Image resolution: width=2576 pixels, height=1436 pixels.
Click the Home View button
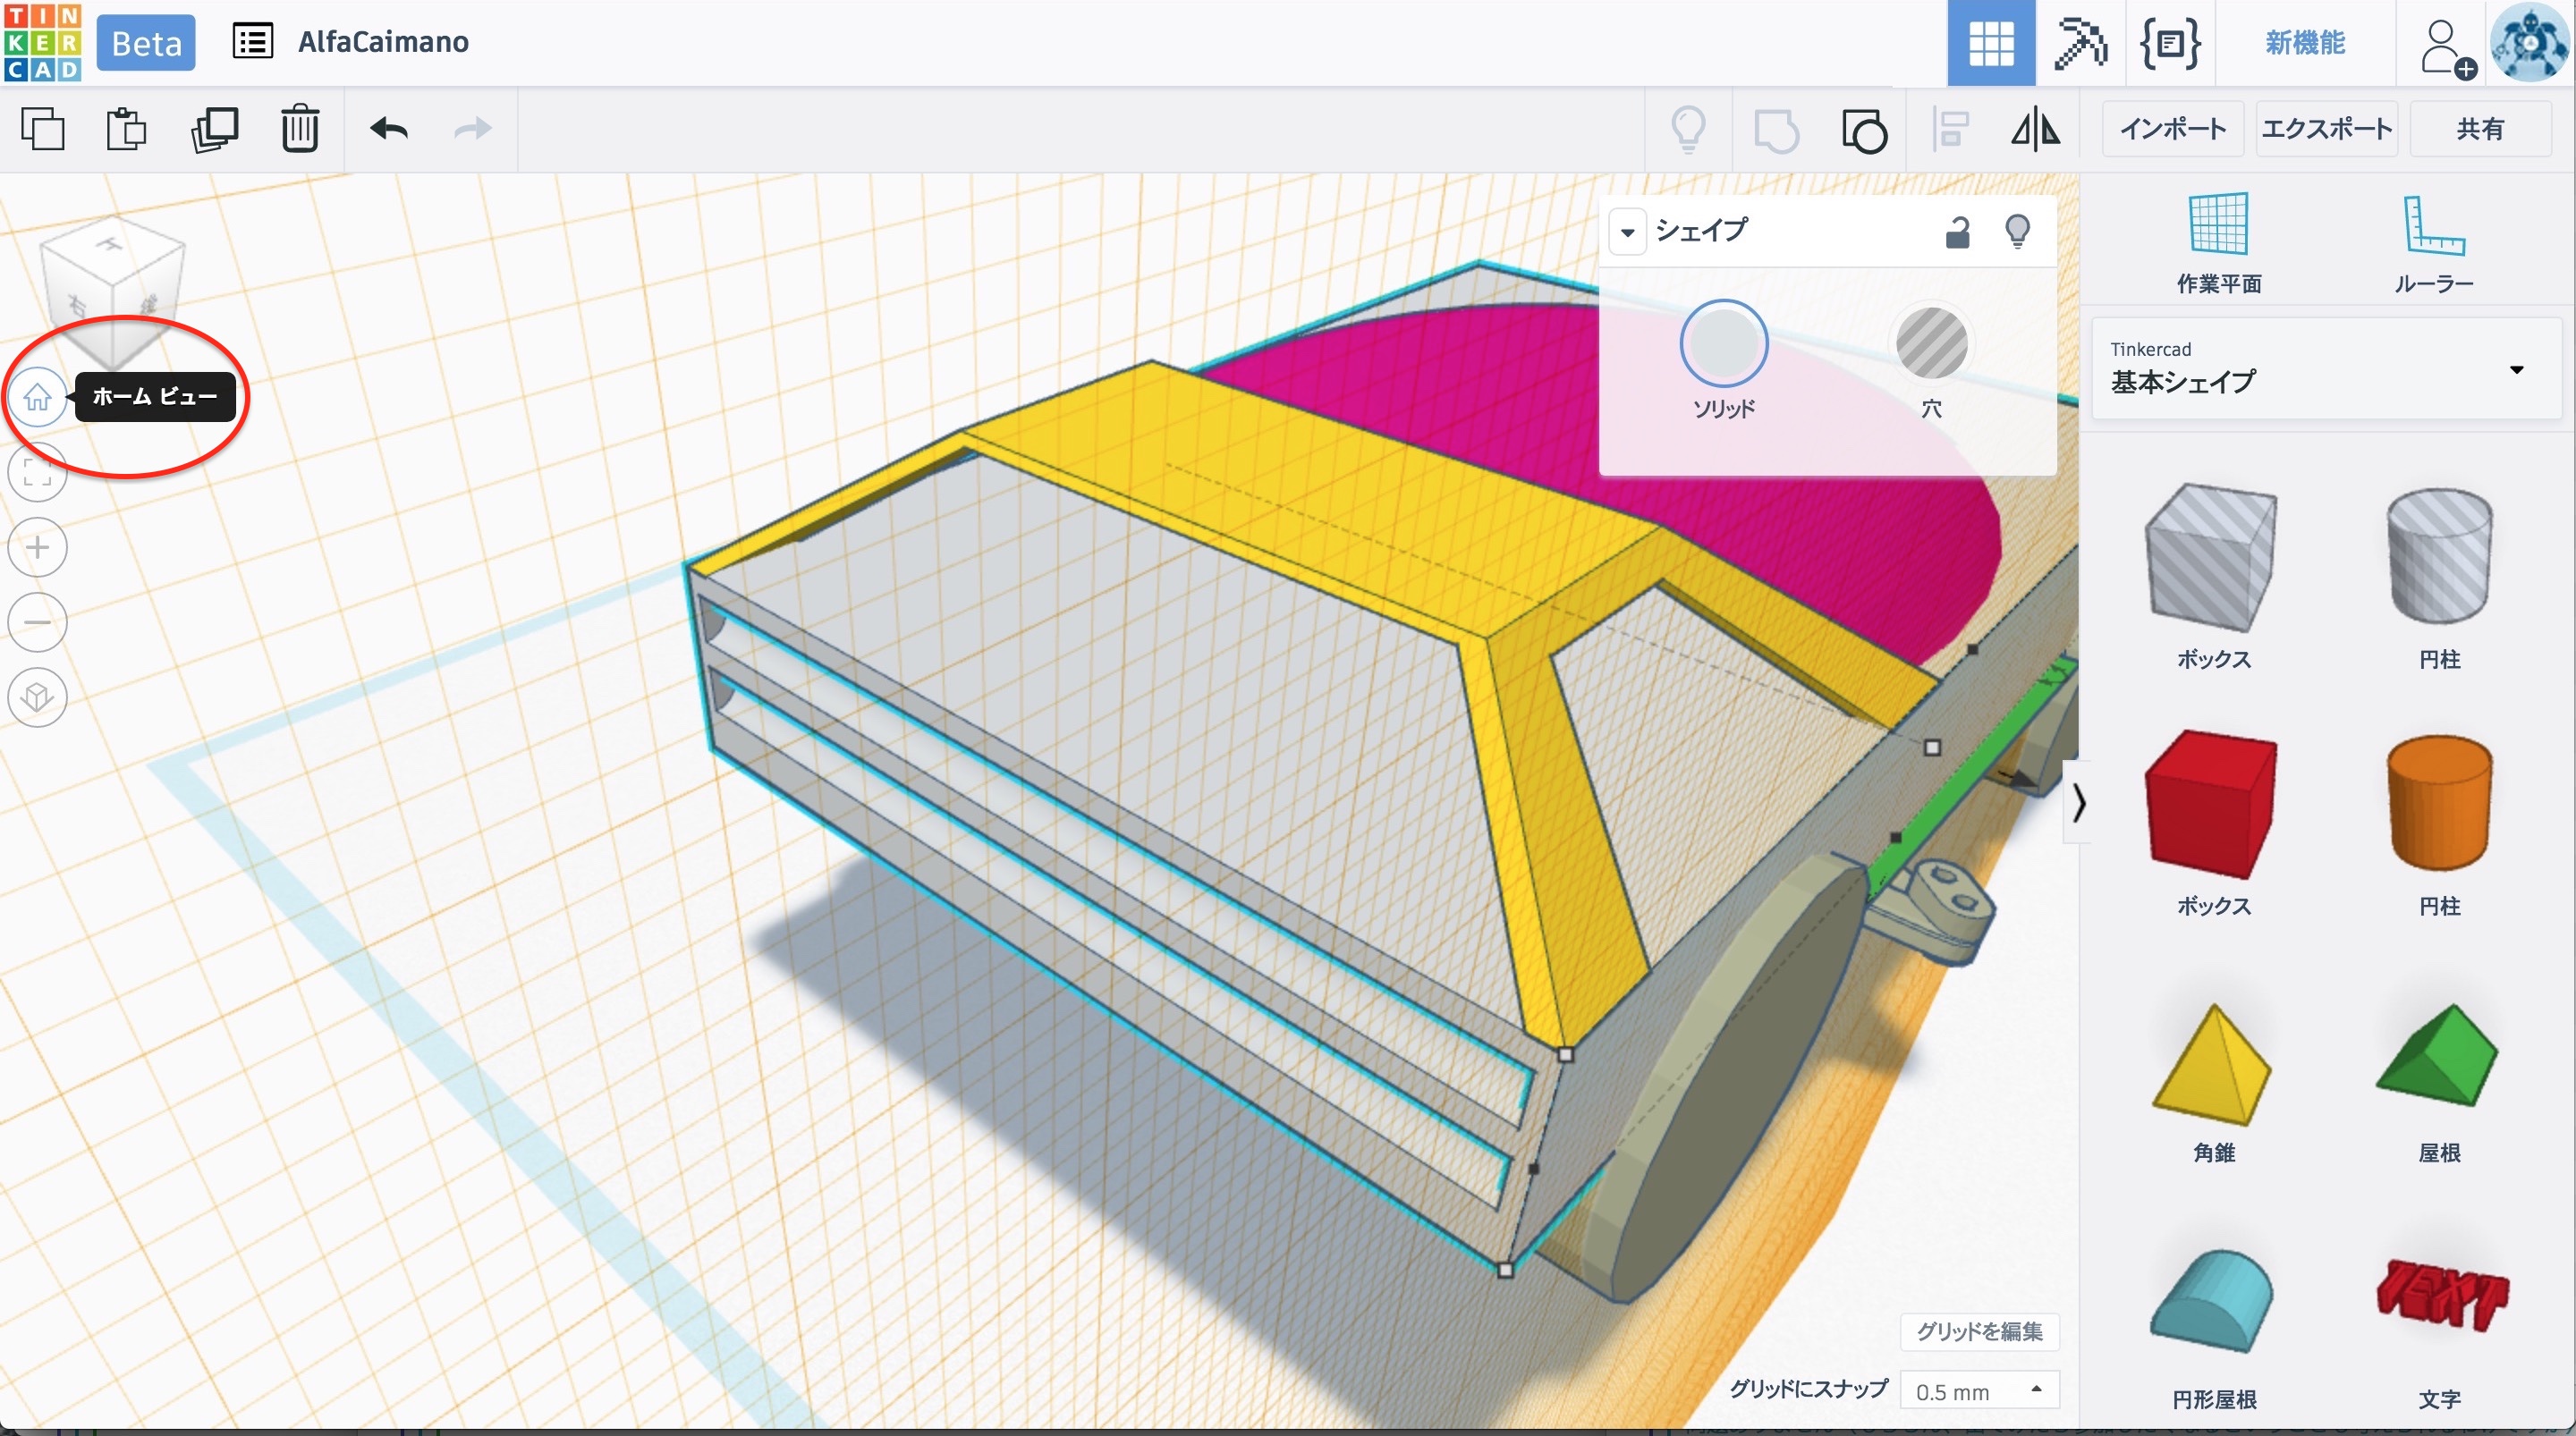coord(37,397)
